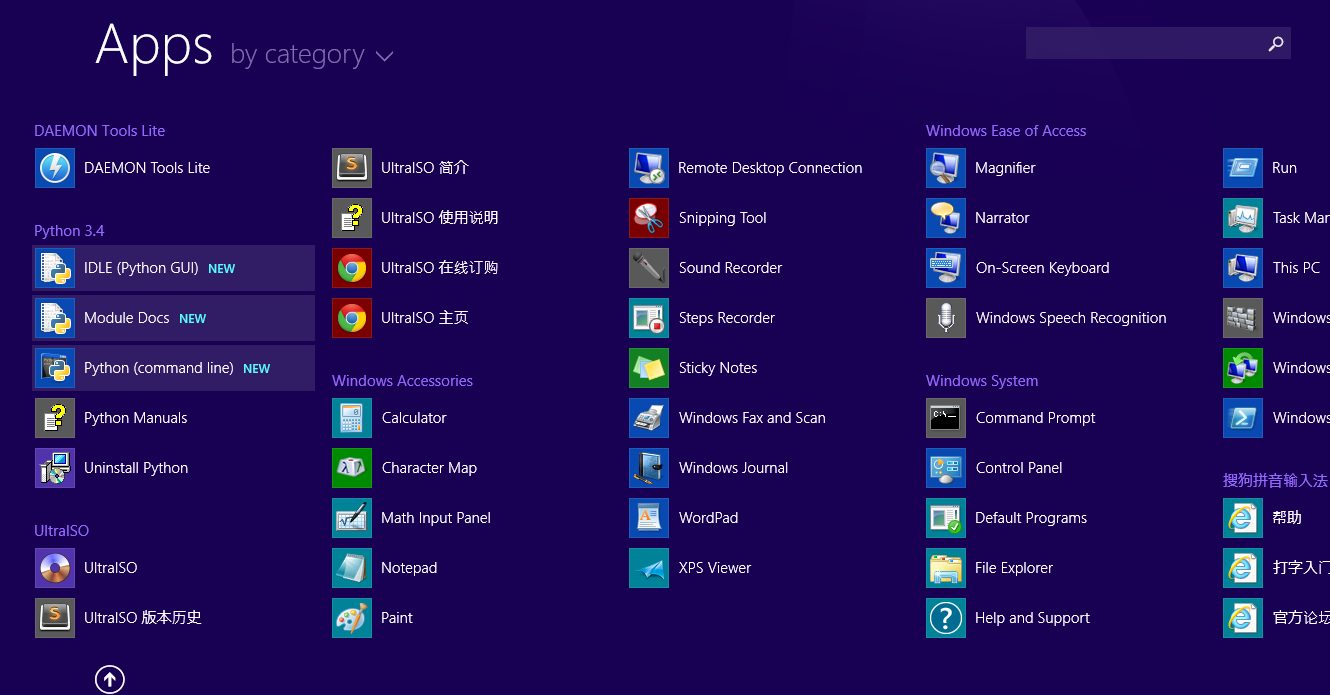Select the Windows Accessories category header

pyautogui.click(x=402, y=381)
